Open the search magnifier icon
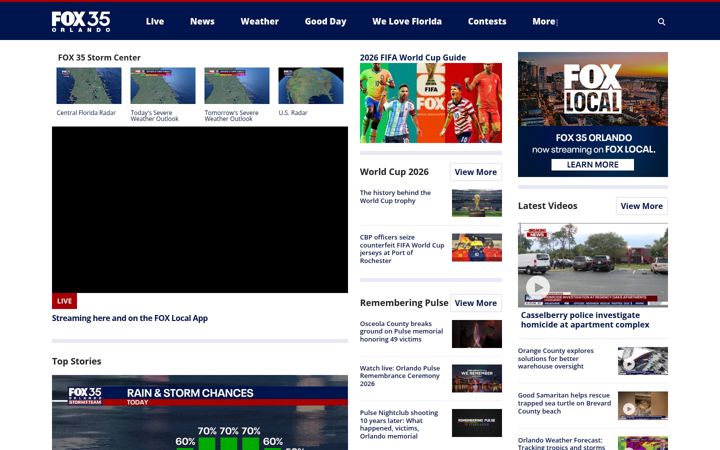Viewport: 720px width, 450px height. 661,22
